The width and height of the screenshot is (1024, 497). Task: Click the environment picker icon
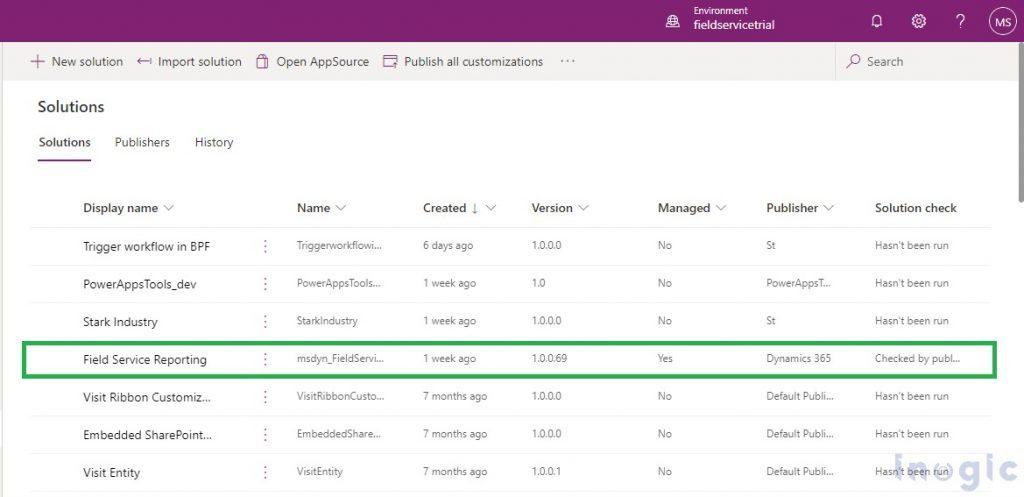[x=673, y=21]
